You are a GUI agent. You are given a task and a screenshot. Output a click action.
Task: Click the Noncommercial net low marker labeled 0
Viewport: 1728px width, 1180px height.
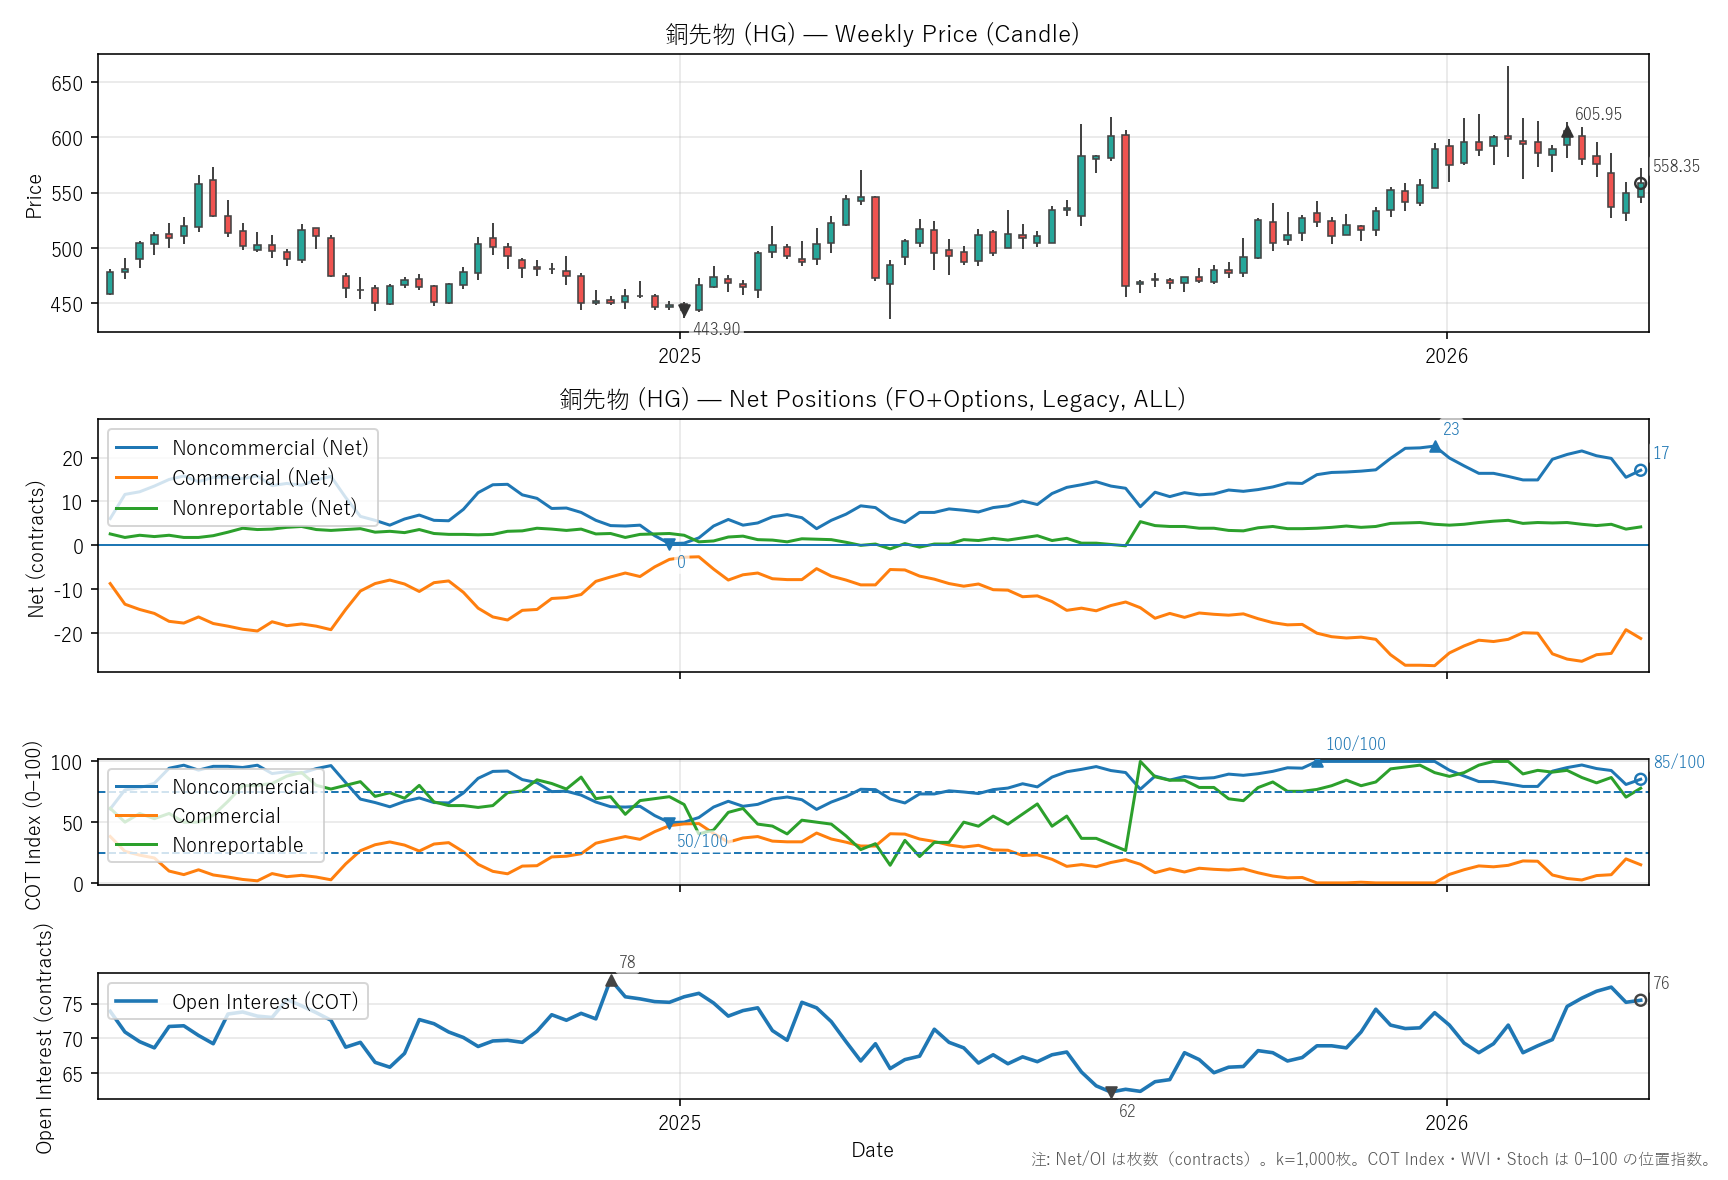pyautogui.click(x=669, y=545)
